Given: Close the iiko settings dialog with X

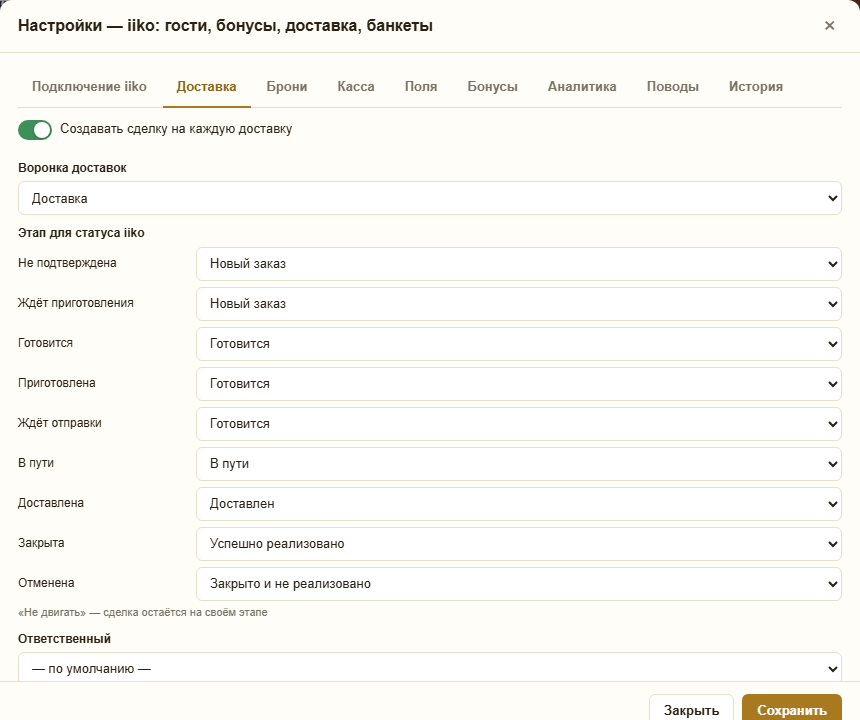Looking at the screenshot, I should tap(829, 26).
